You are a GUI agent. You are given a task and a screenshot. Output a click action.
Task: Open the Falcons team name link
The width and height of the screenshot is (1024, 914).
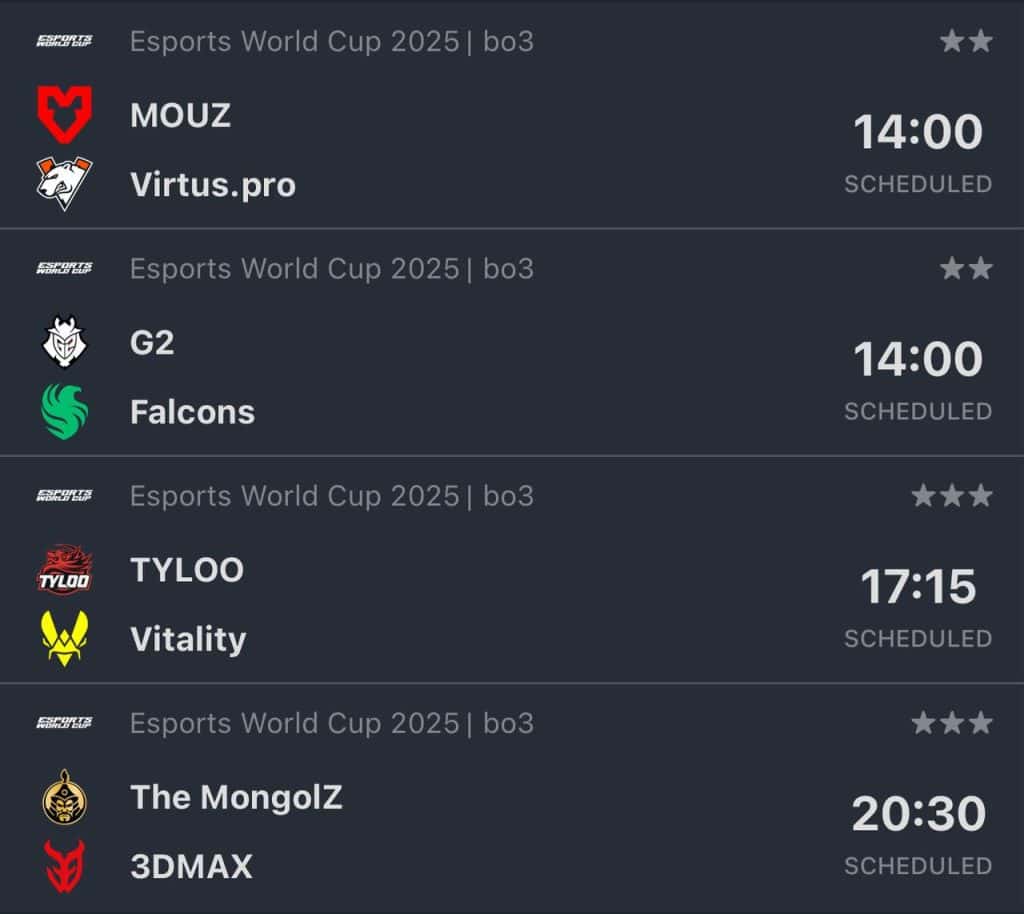click(192, 412)
